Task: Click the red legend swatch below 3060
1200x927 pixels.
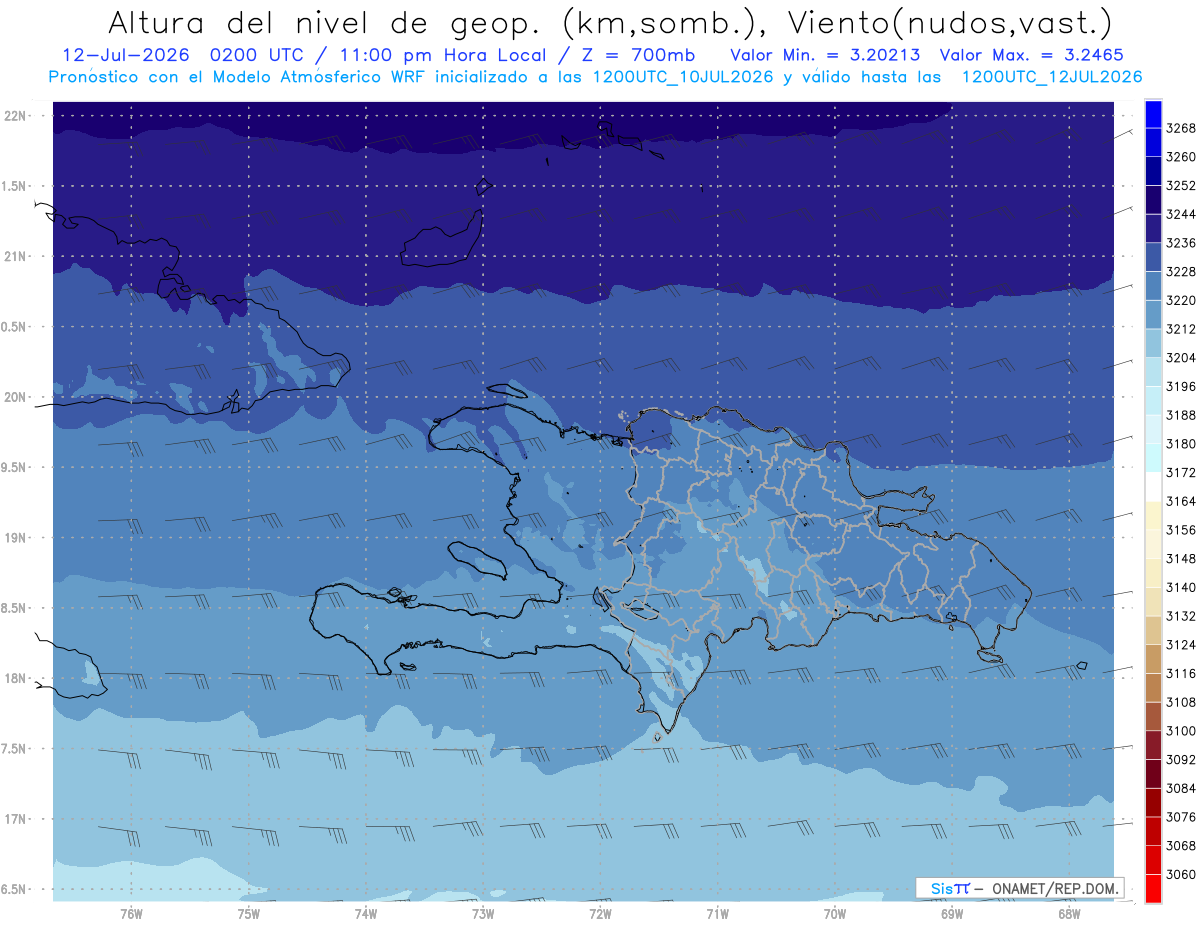Action: click(1152, 888)
